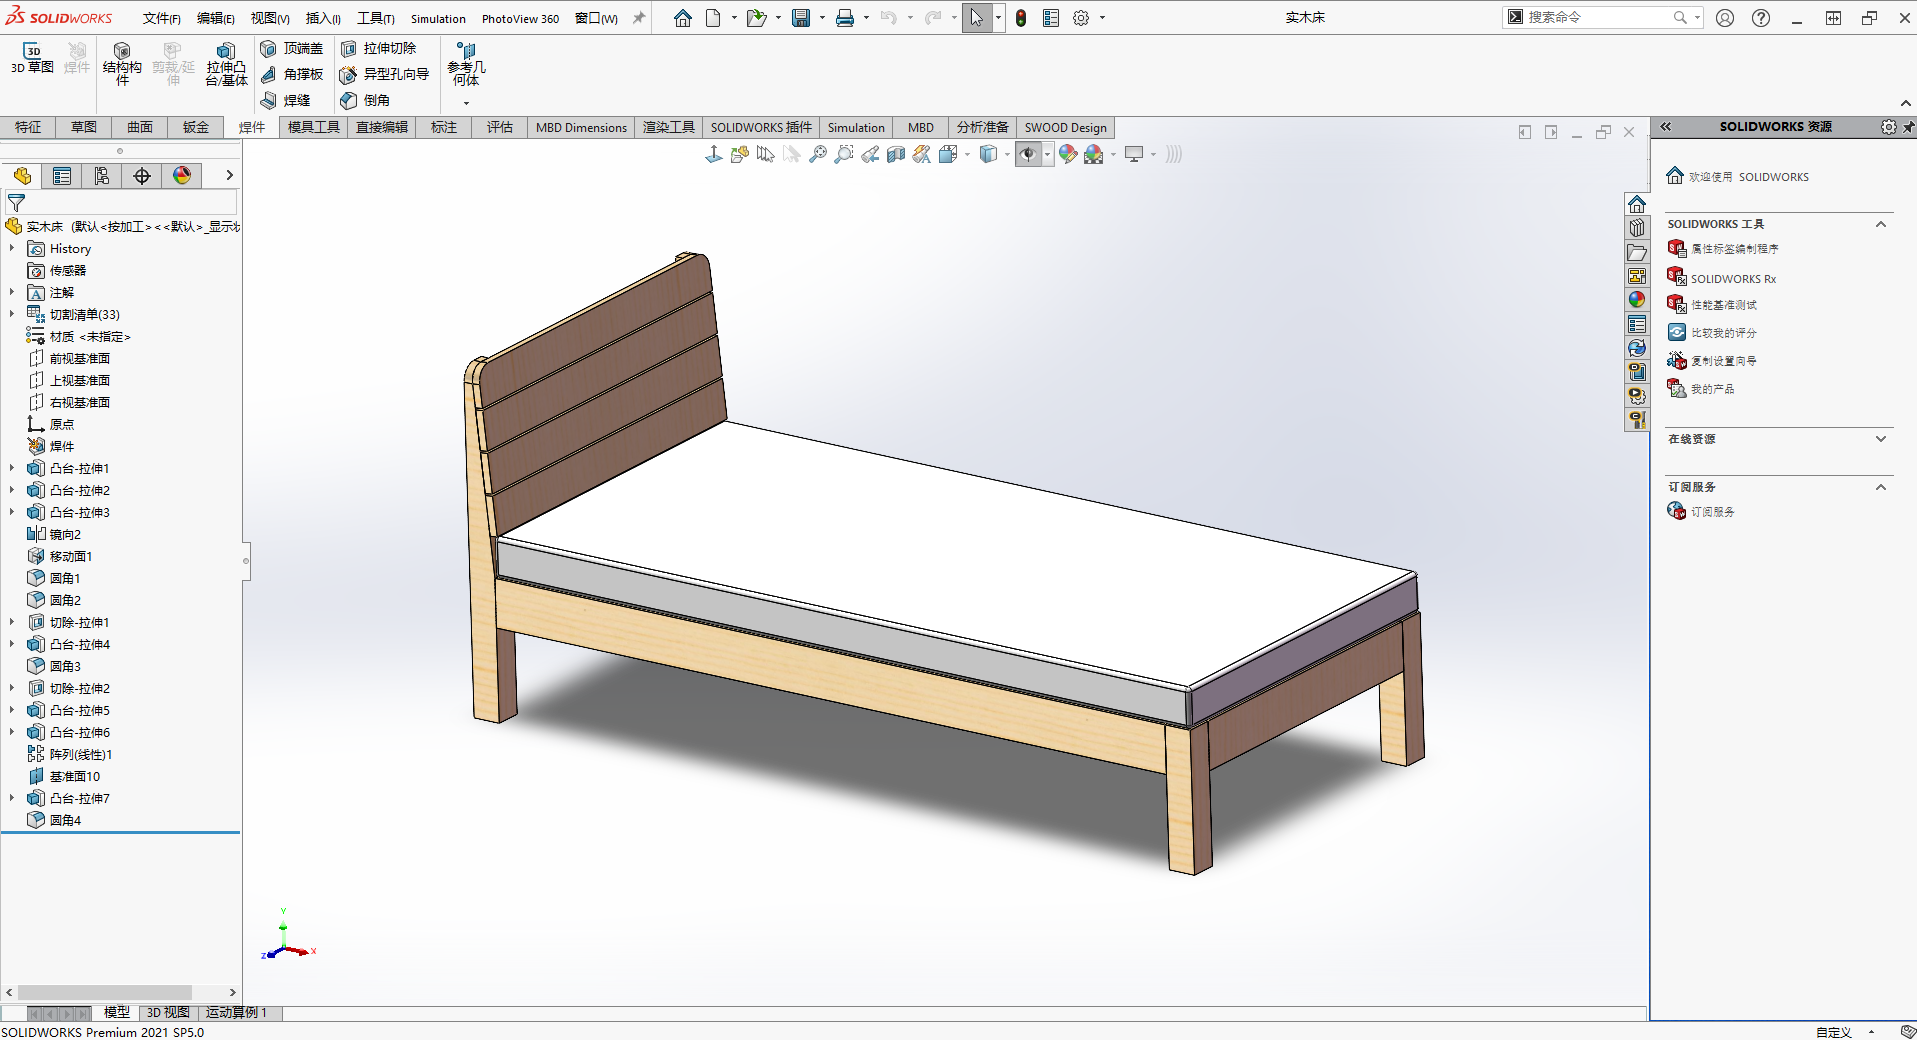Switch to the PropertyManager panel tab

tap(62, 176)
